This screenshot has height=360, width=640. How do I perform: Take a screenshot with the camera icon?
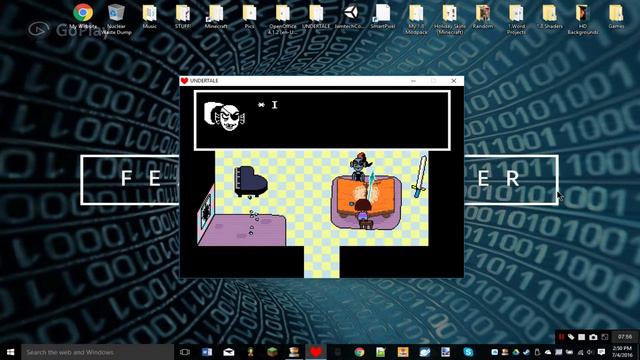point(593,337)
